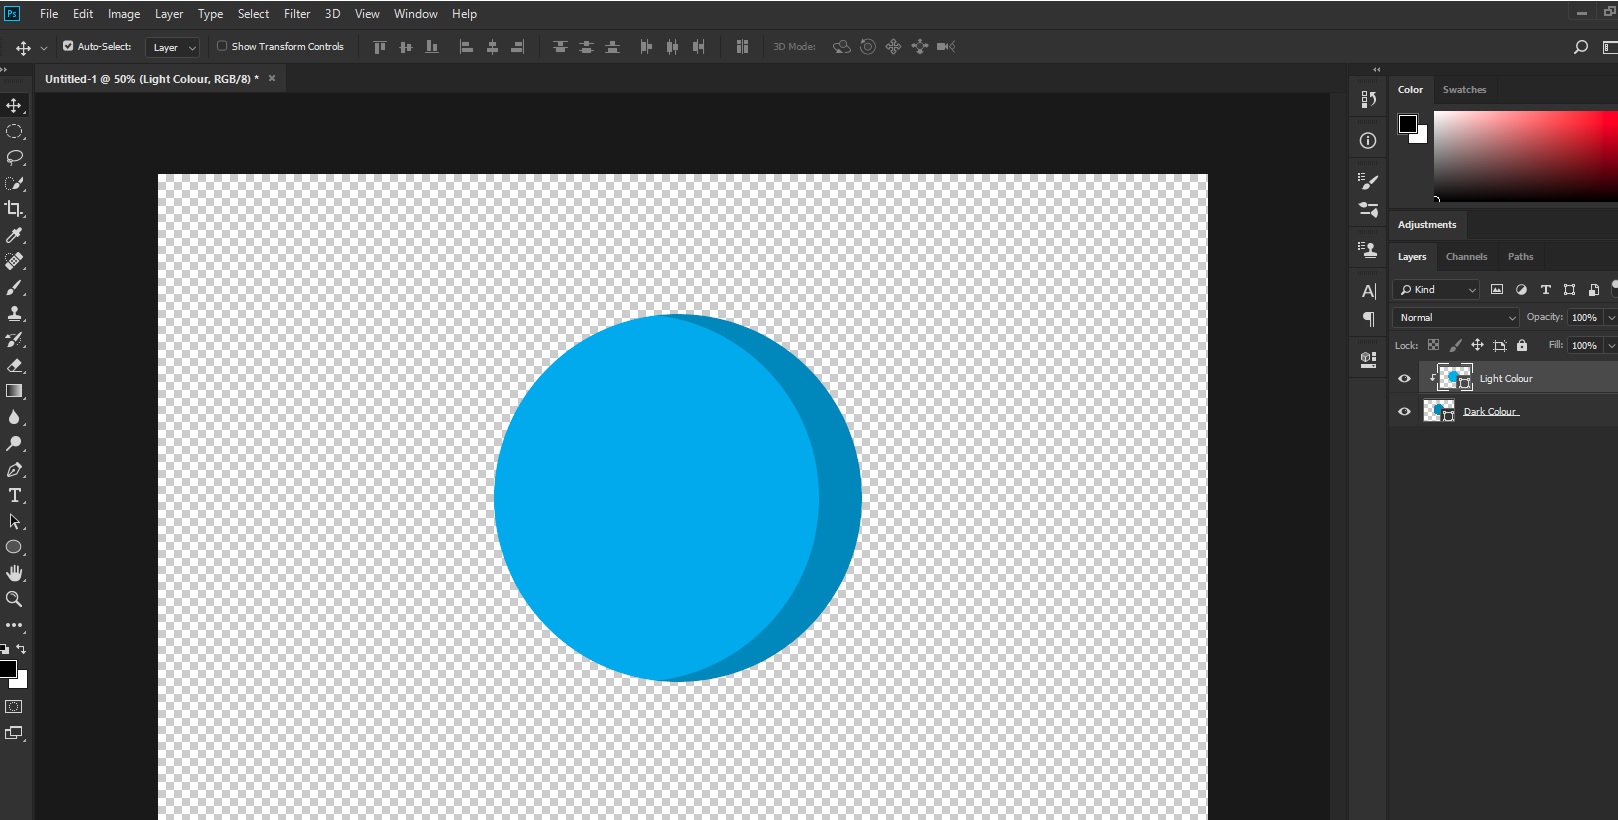Select the Gradient tool
The height and width of the screenshot is (820, 1618).
click(14, 391)
